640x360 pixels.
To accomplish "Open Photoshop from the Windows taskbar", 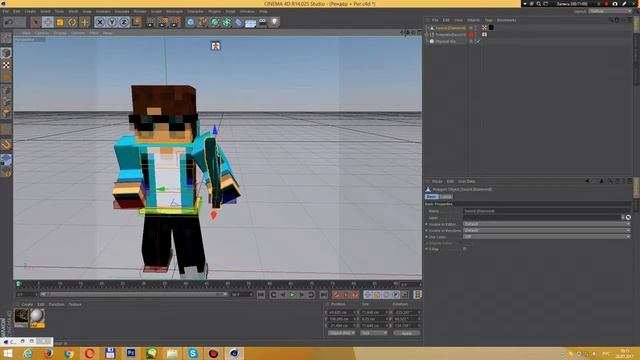I will pos(131,353).
